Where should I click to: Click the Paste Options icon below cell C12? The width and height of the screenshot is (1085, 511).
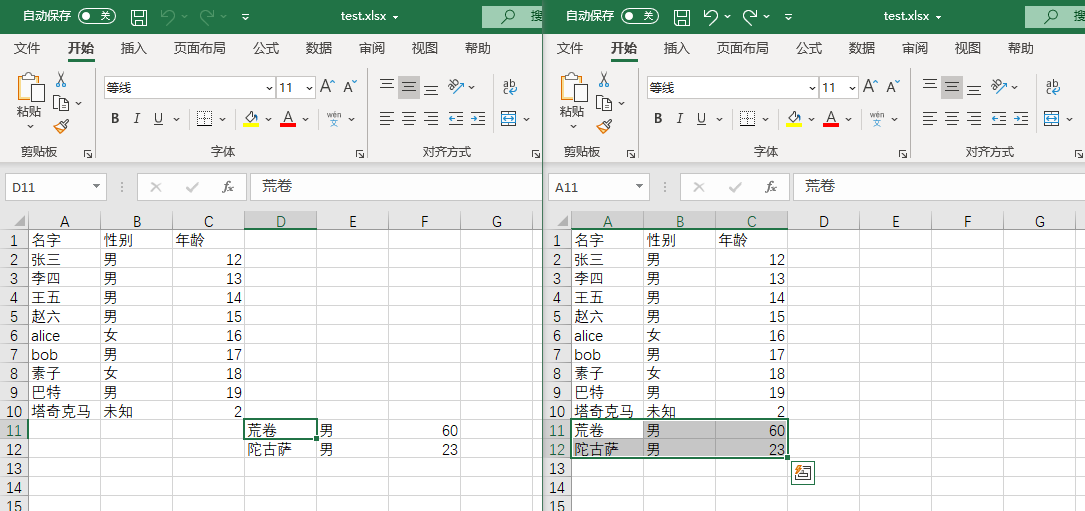tap(801, 473)
